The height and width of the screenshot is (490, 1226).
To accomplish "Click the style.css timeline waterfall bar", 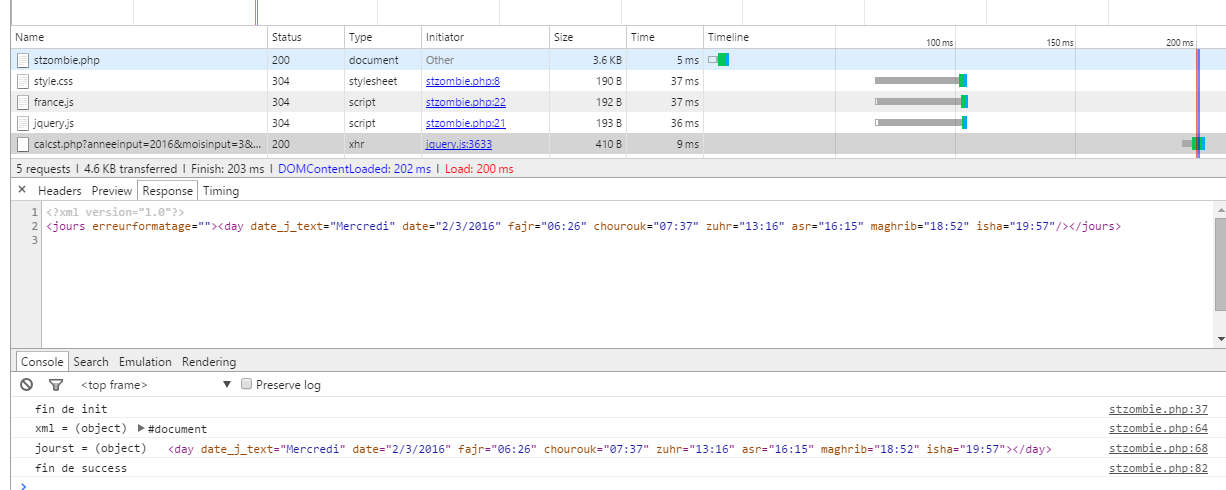I will 921,81.
